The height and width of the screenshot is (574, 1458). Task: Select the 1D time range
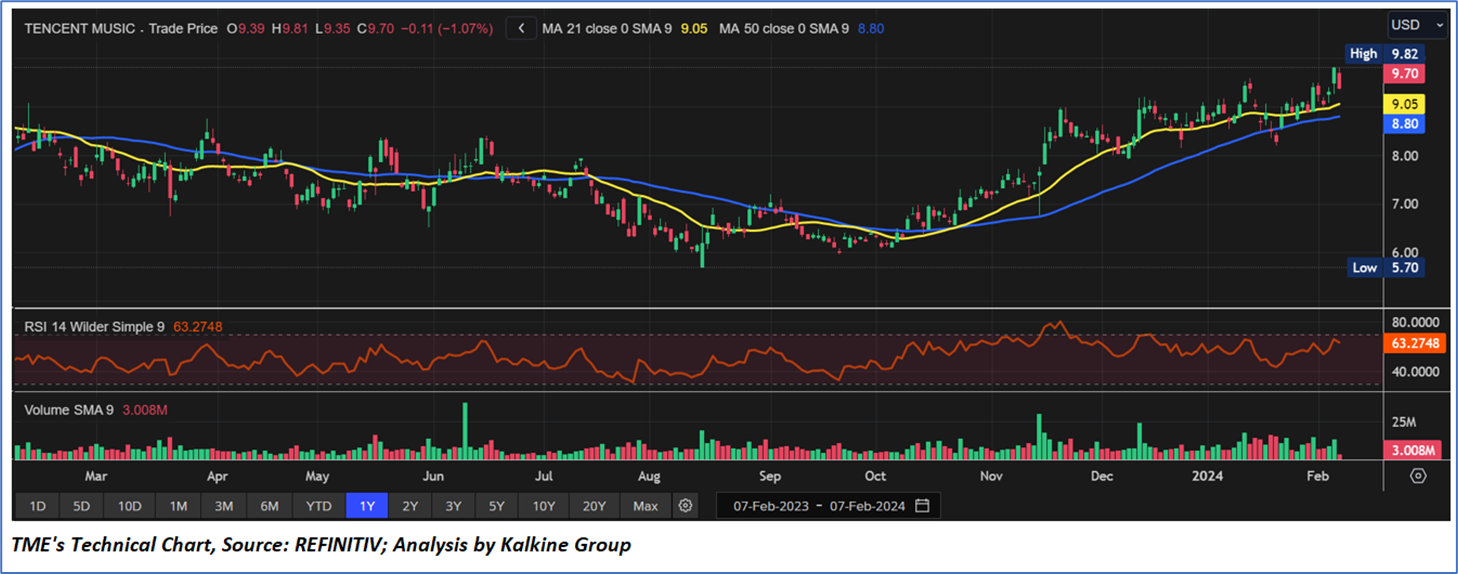point(37,506)
